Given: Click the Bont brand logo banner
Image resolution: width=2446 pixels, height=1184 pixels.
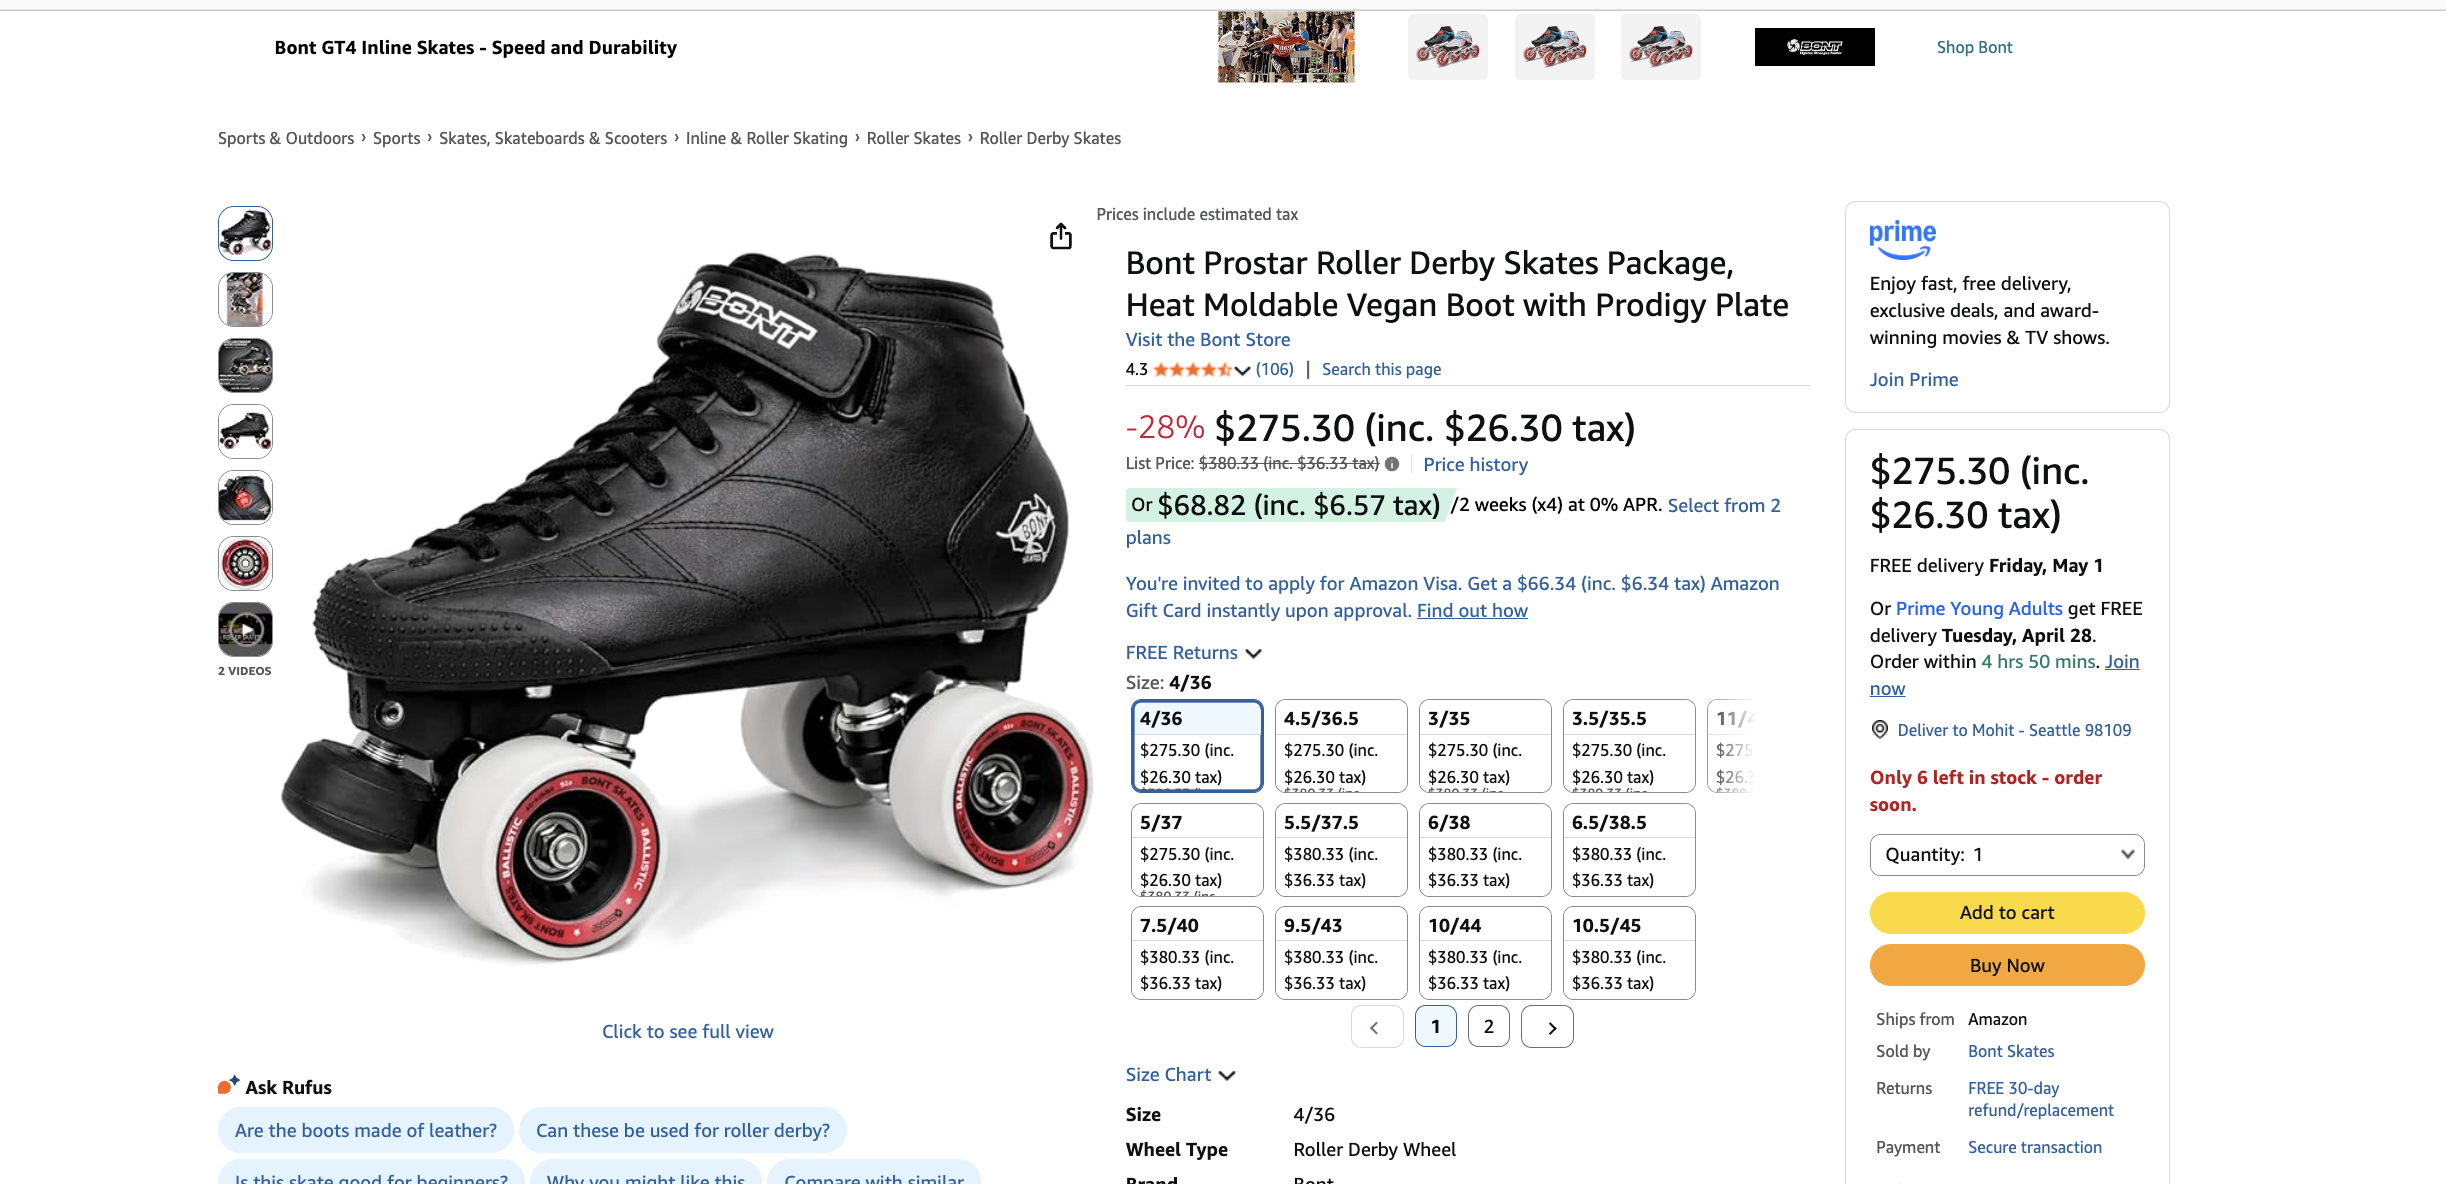Looking at the screenshot, I should pos(1814,46).
